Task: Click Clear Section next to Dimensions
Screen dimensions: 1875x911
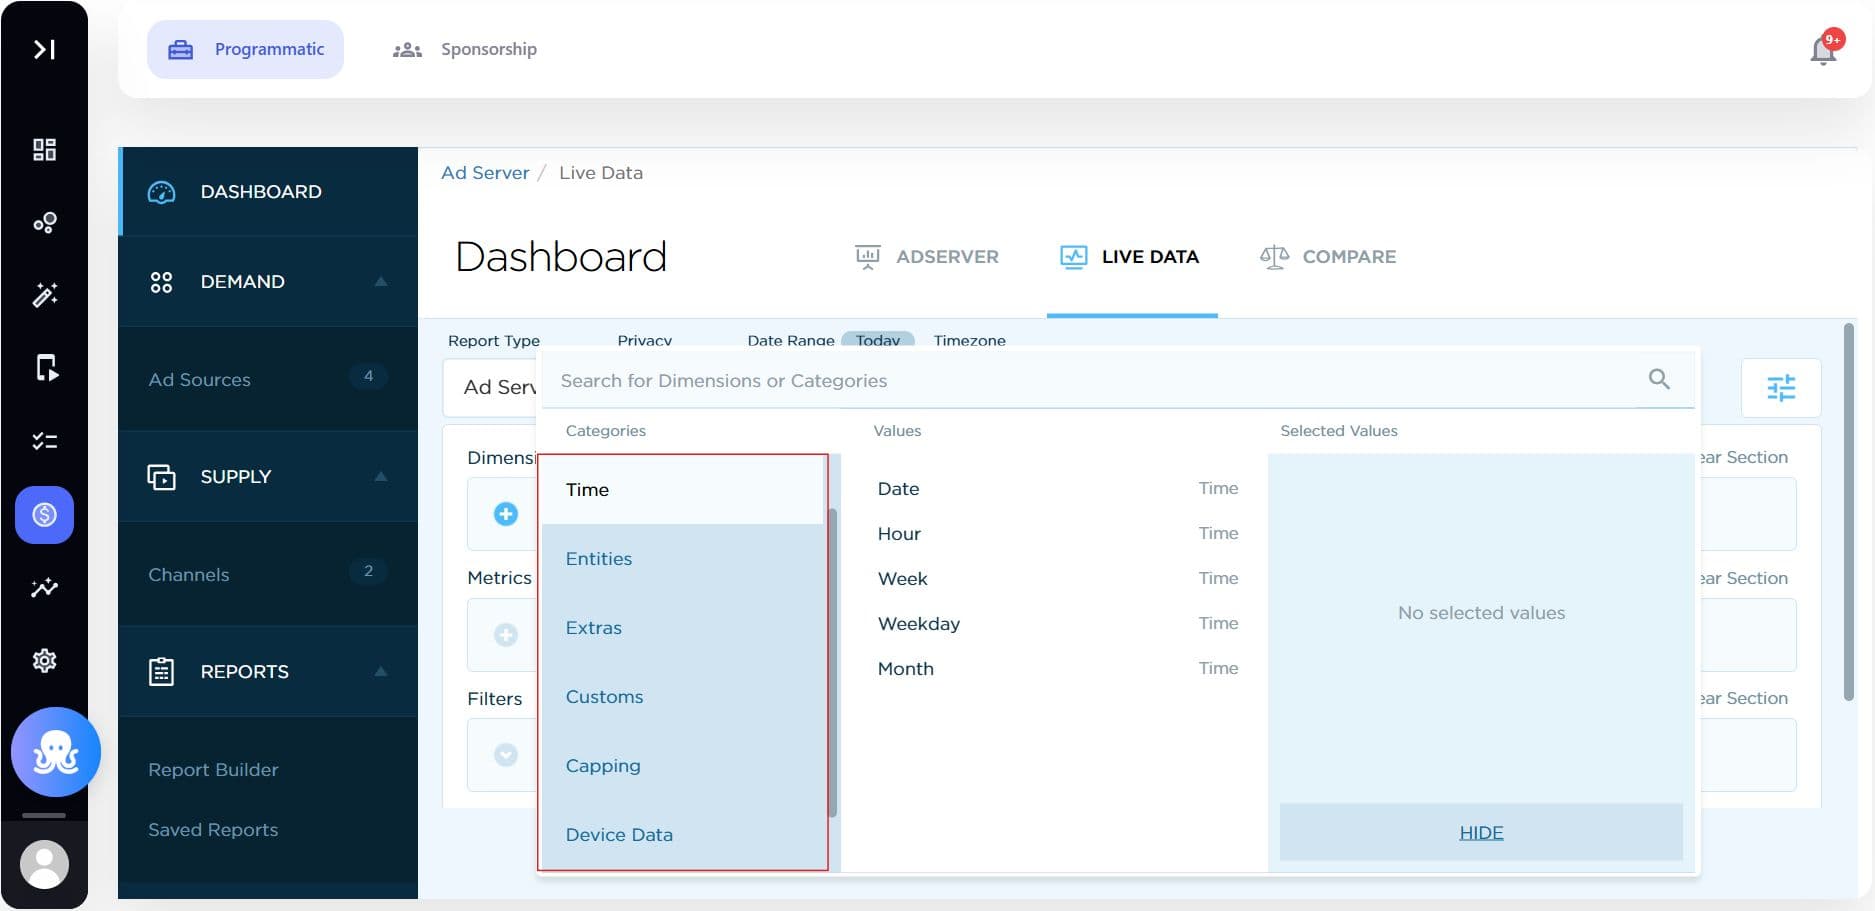Action: tap(1744, 457)
